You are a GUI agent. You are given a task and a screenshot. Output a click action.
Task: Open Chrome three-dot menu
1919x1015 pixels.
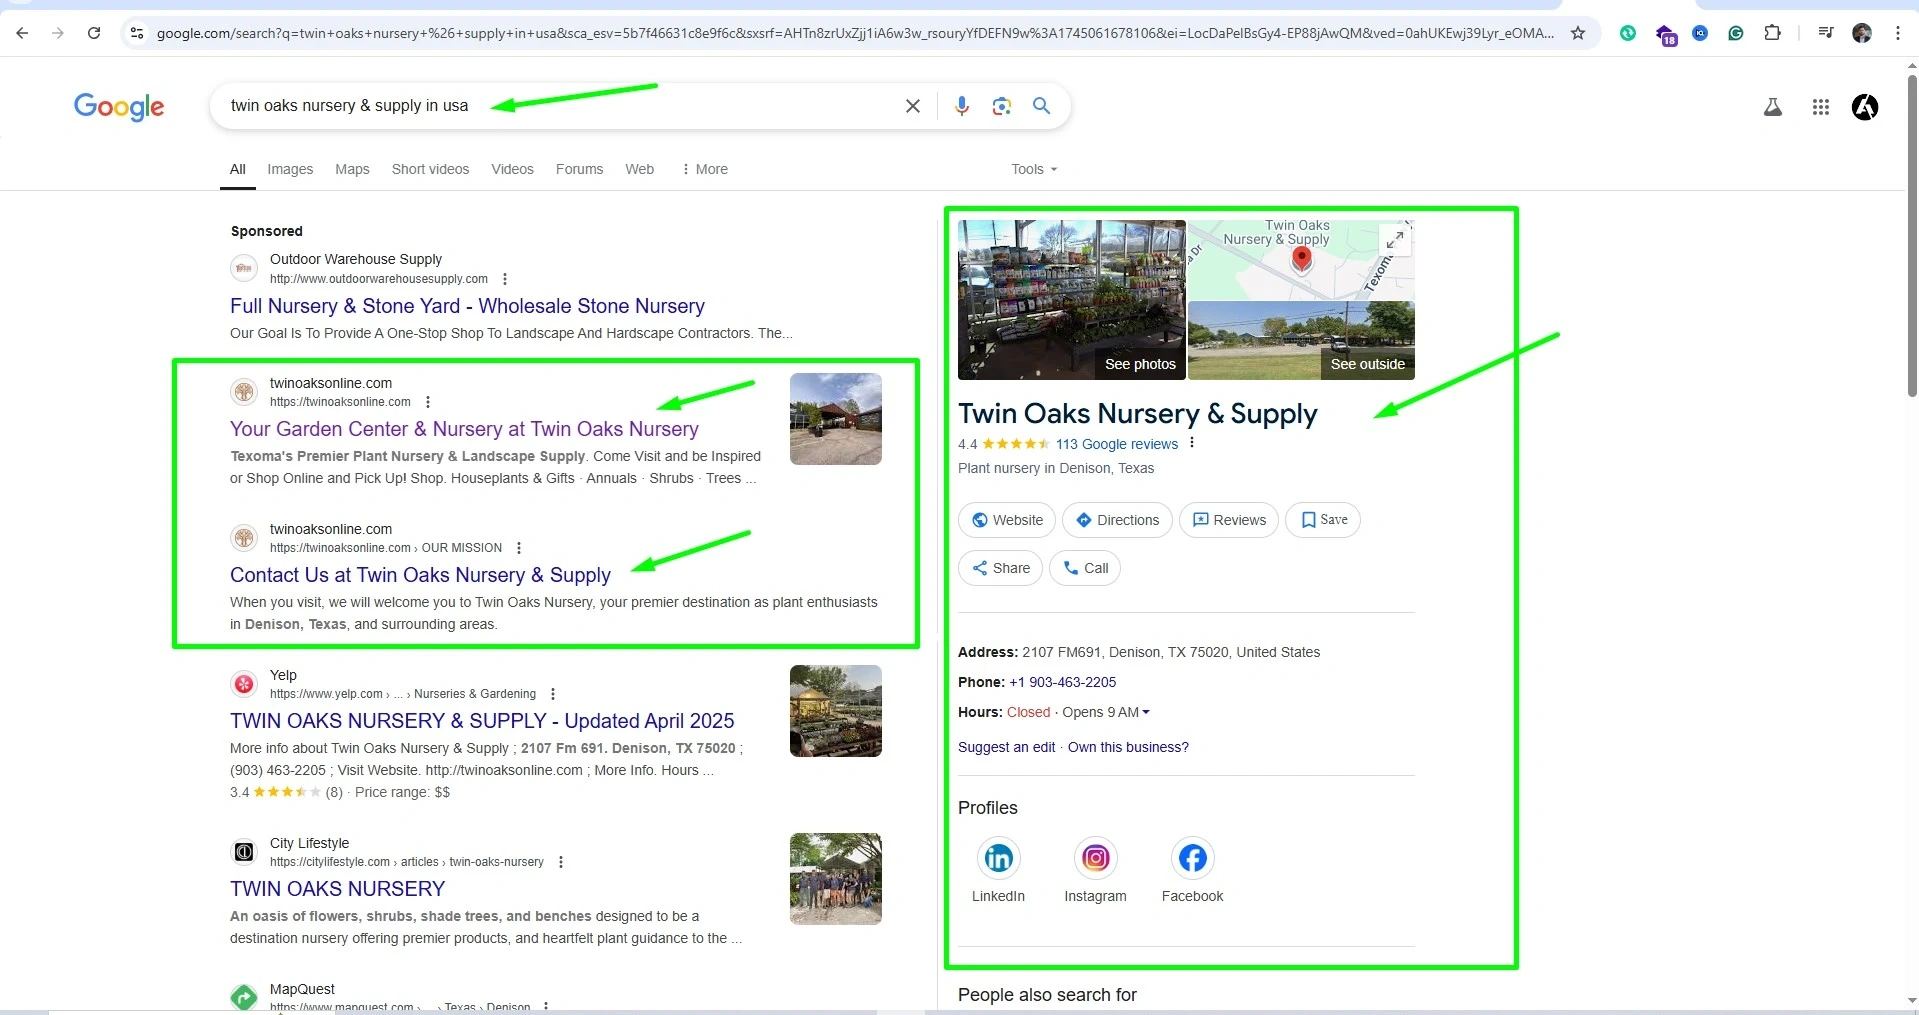[1897, 33]
